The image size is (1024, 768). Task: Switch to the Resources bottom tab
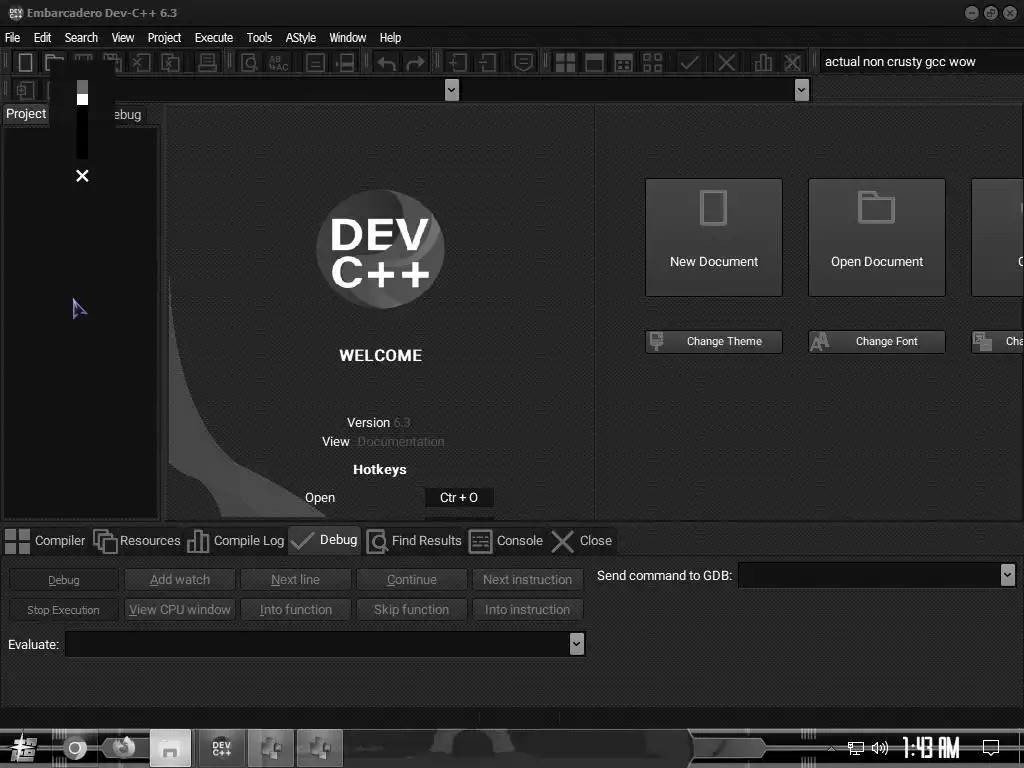pyautogui.click(x=137, y=541)
